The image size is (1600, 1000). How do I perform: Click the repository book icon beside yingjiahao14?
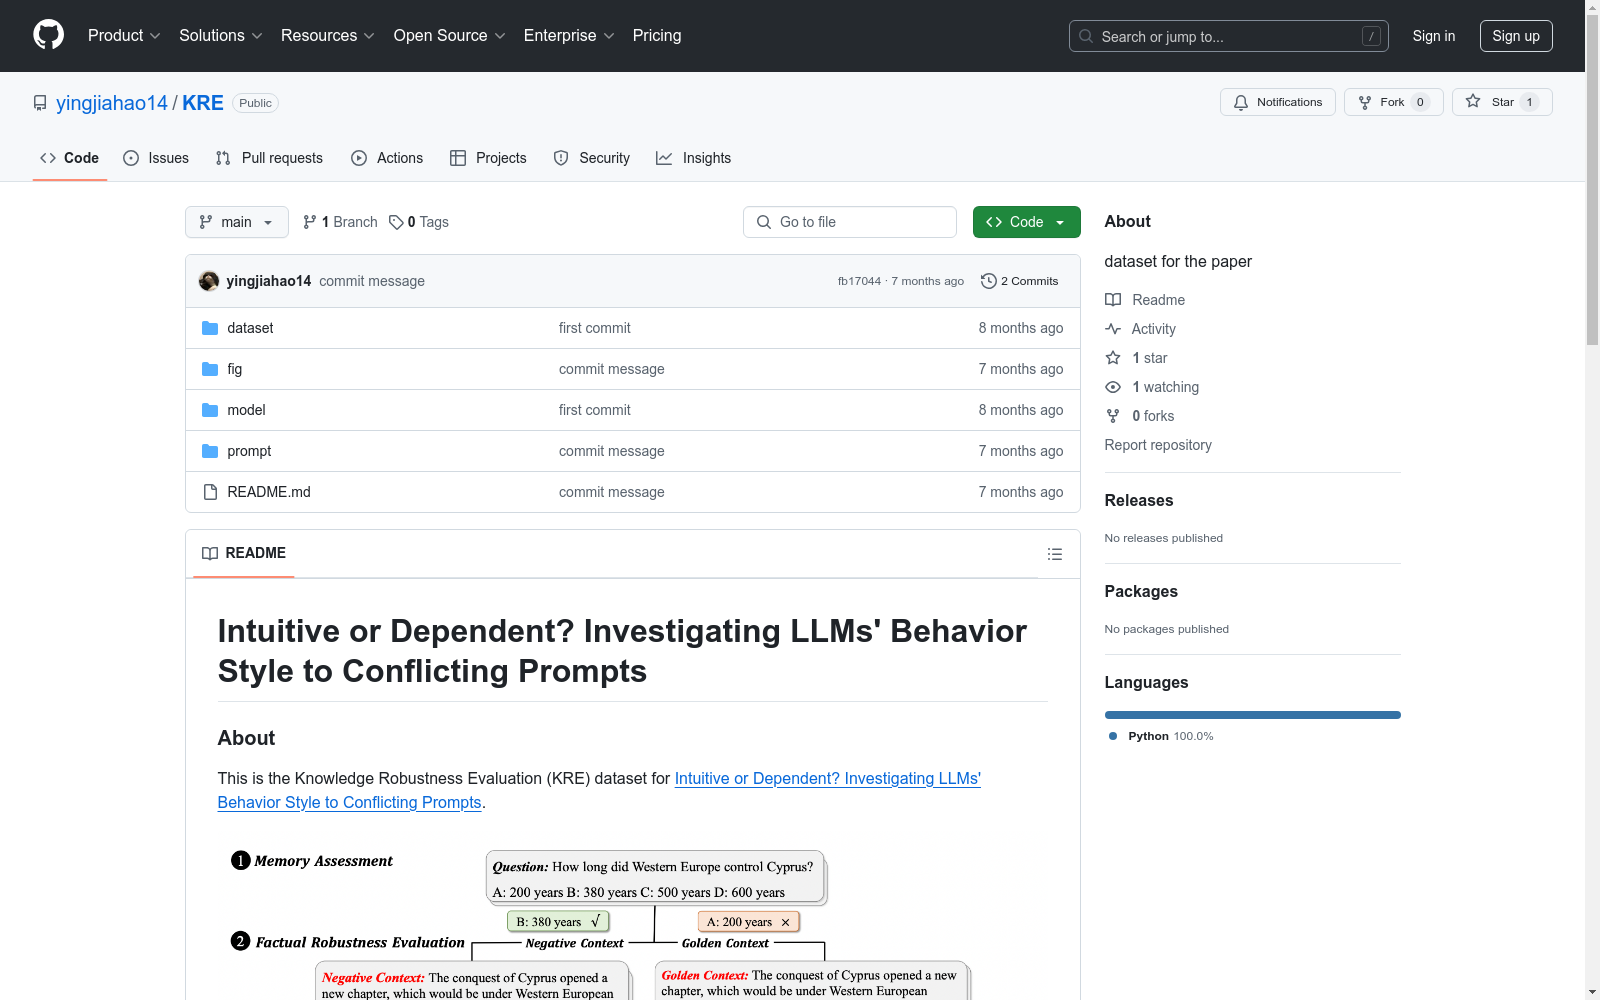40,103
